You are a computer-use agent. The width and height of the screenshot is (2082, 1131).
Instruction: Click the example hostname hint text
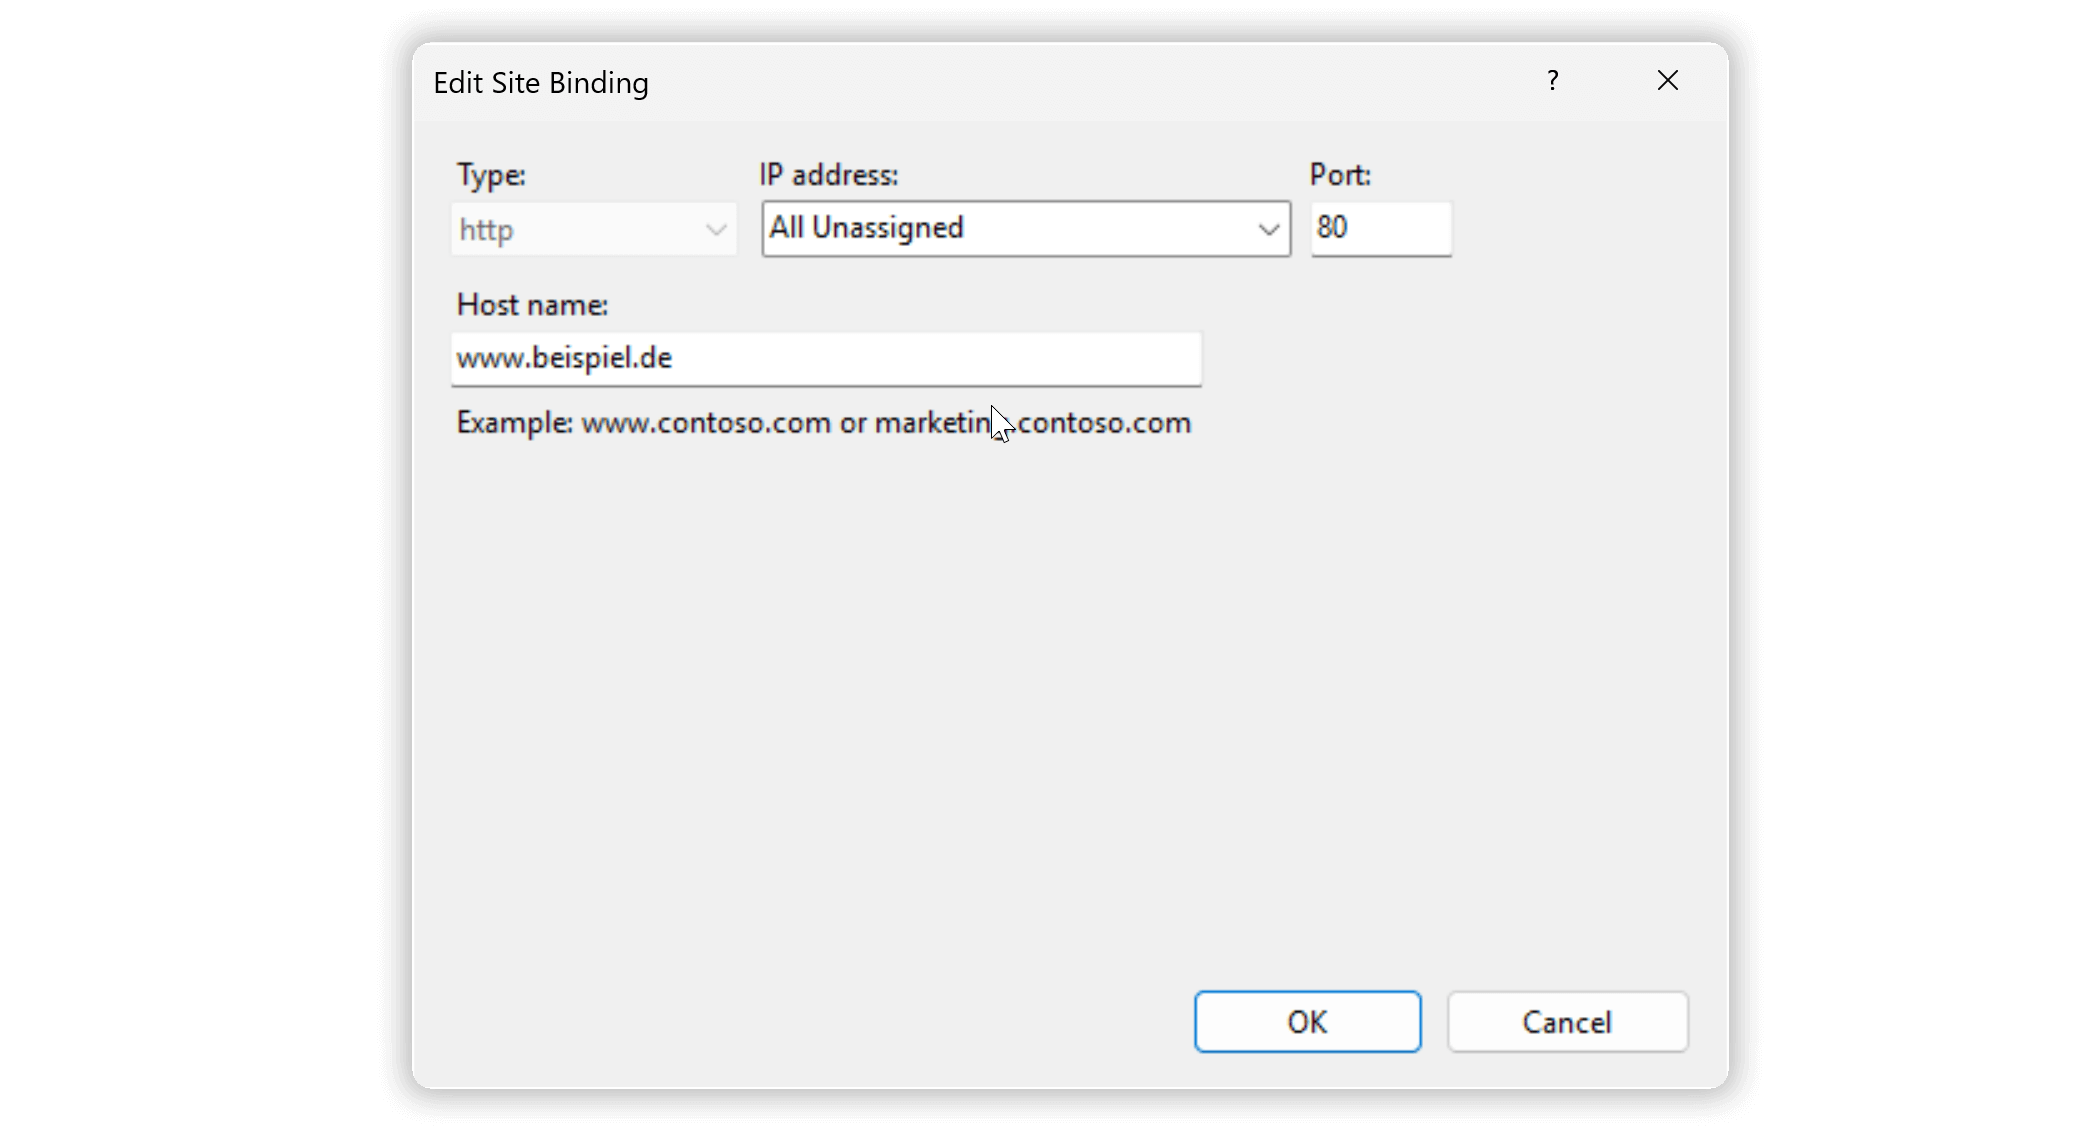tap(822, 422)
